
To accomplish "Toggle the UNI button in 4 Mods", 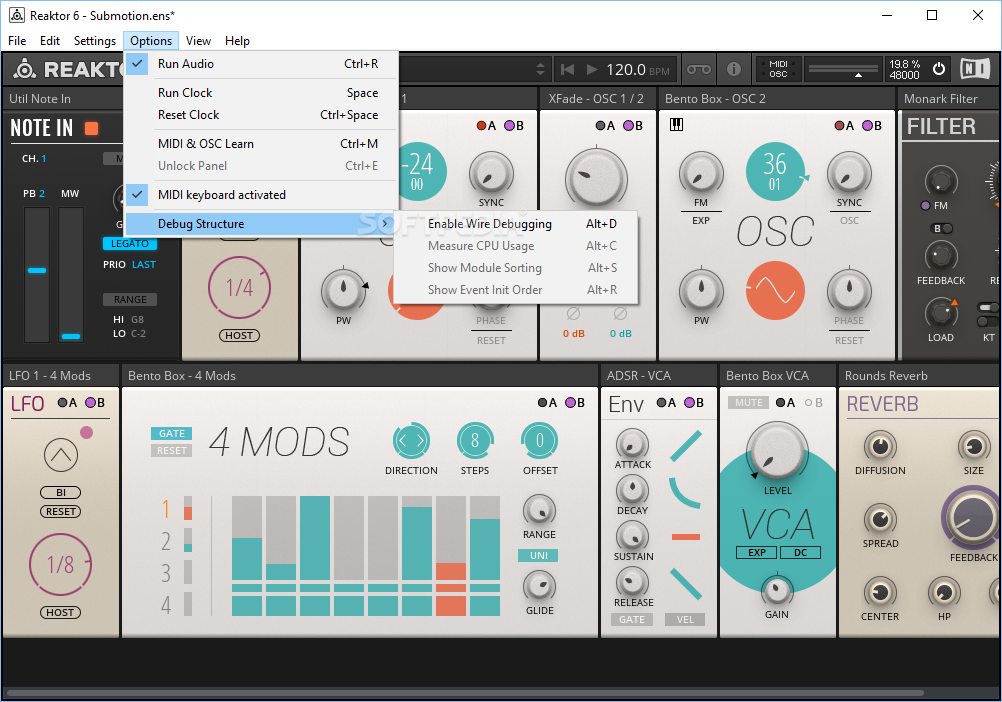I will tap(538, 555).
